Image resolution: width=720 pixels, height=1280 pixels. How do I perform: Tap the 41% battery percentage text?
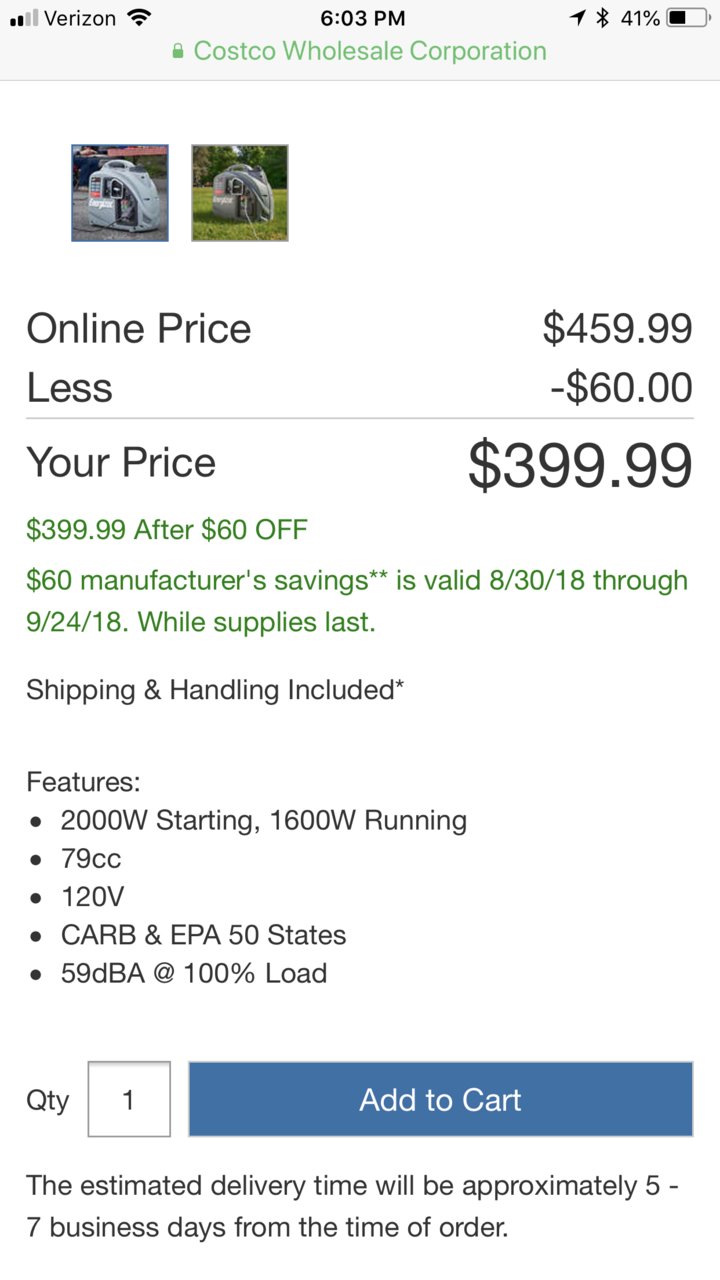tap(640, 18)
